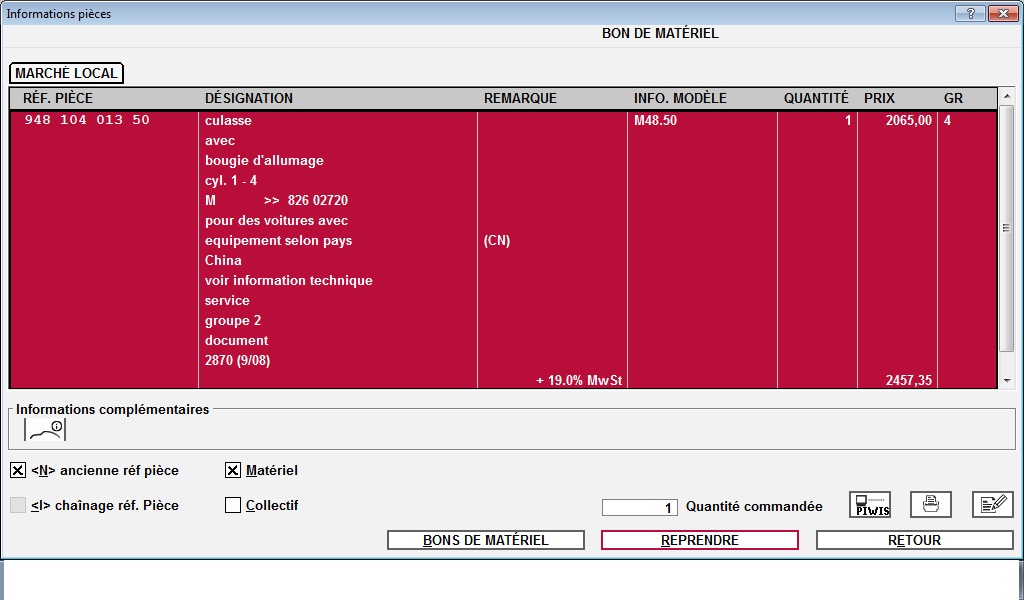
Task: Open the edit note pencil icon
Action: click(993, 505)
